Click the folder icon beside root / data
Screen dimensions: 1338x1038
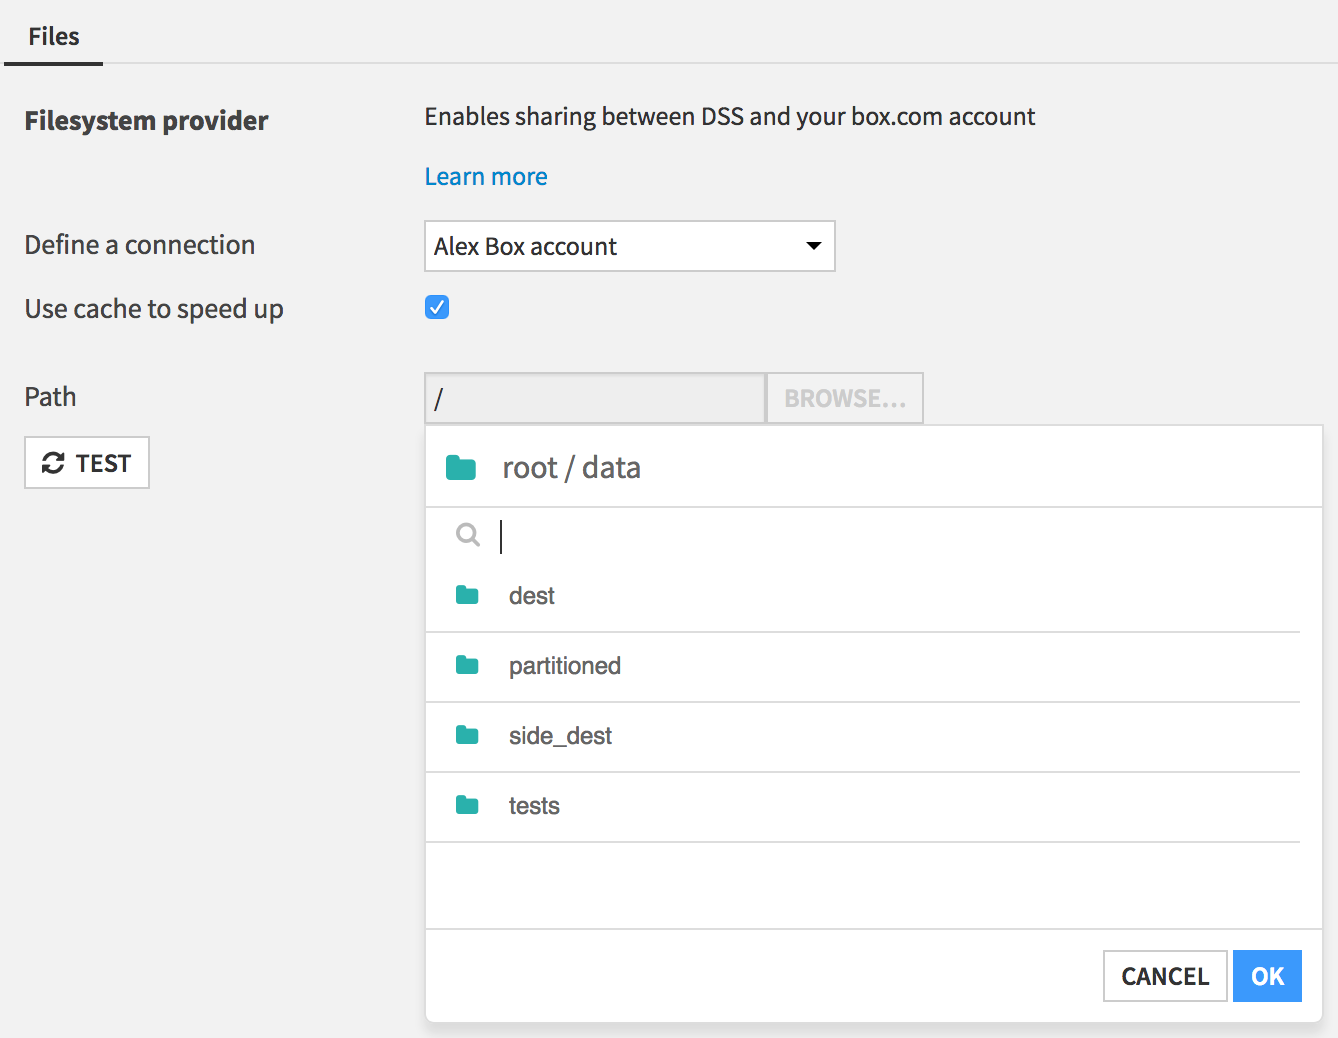(460, 467)
